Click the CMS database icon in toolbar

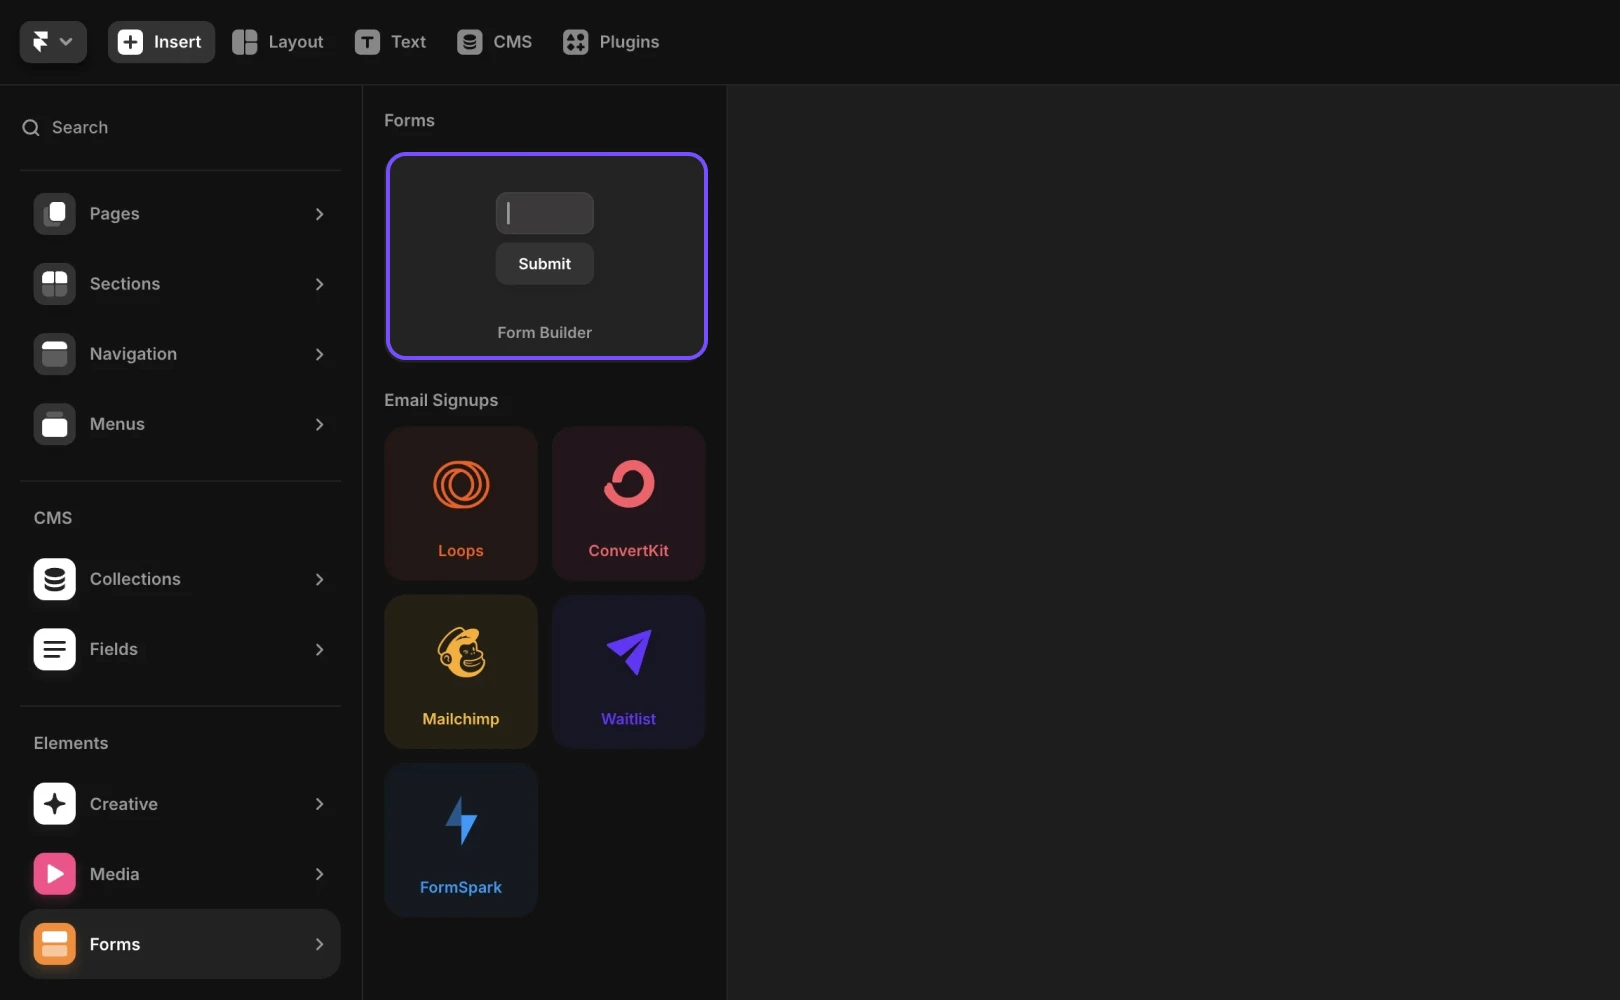point(470,42)
